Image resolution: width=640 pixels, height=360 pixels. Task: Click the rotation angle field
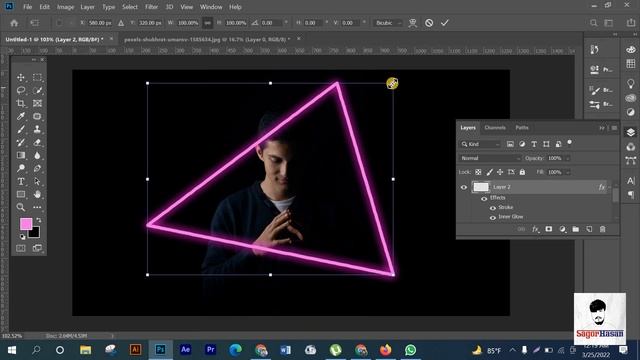tap(271, 23)
